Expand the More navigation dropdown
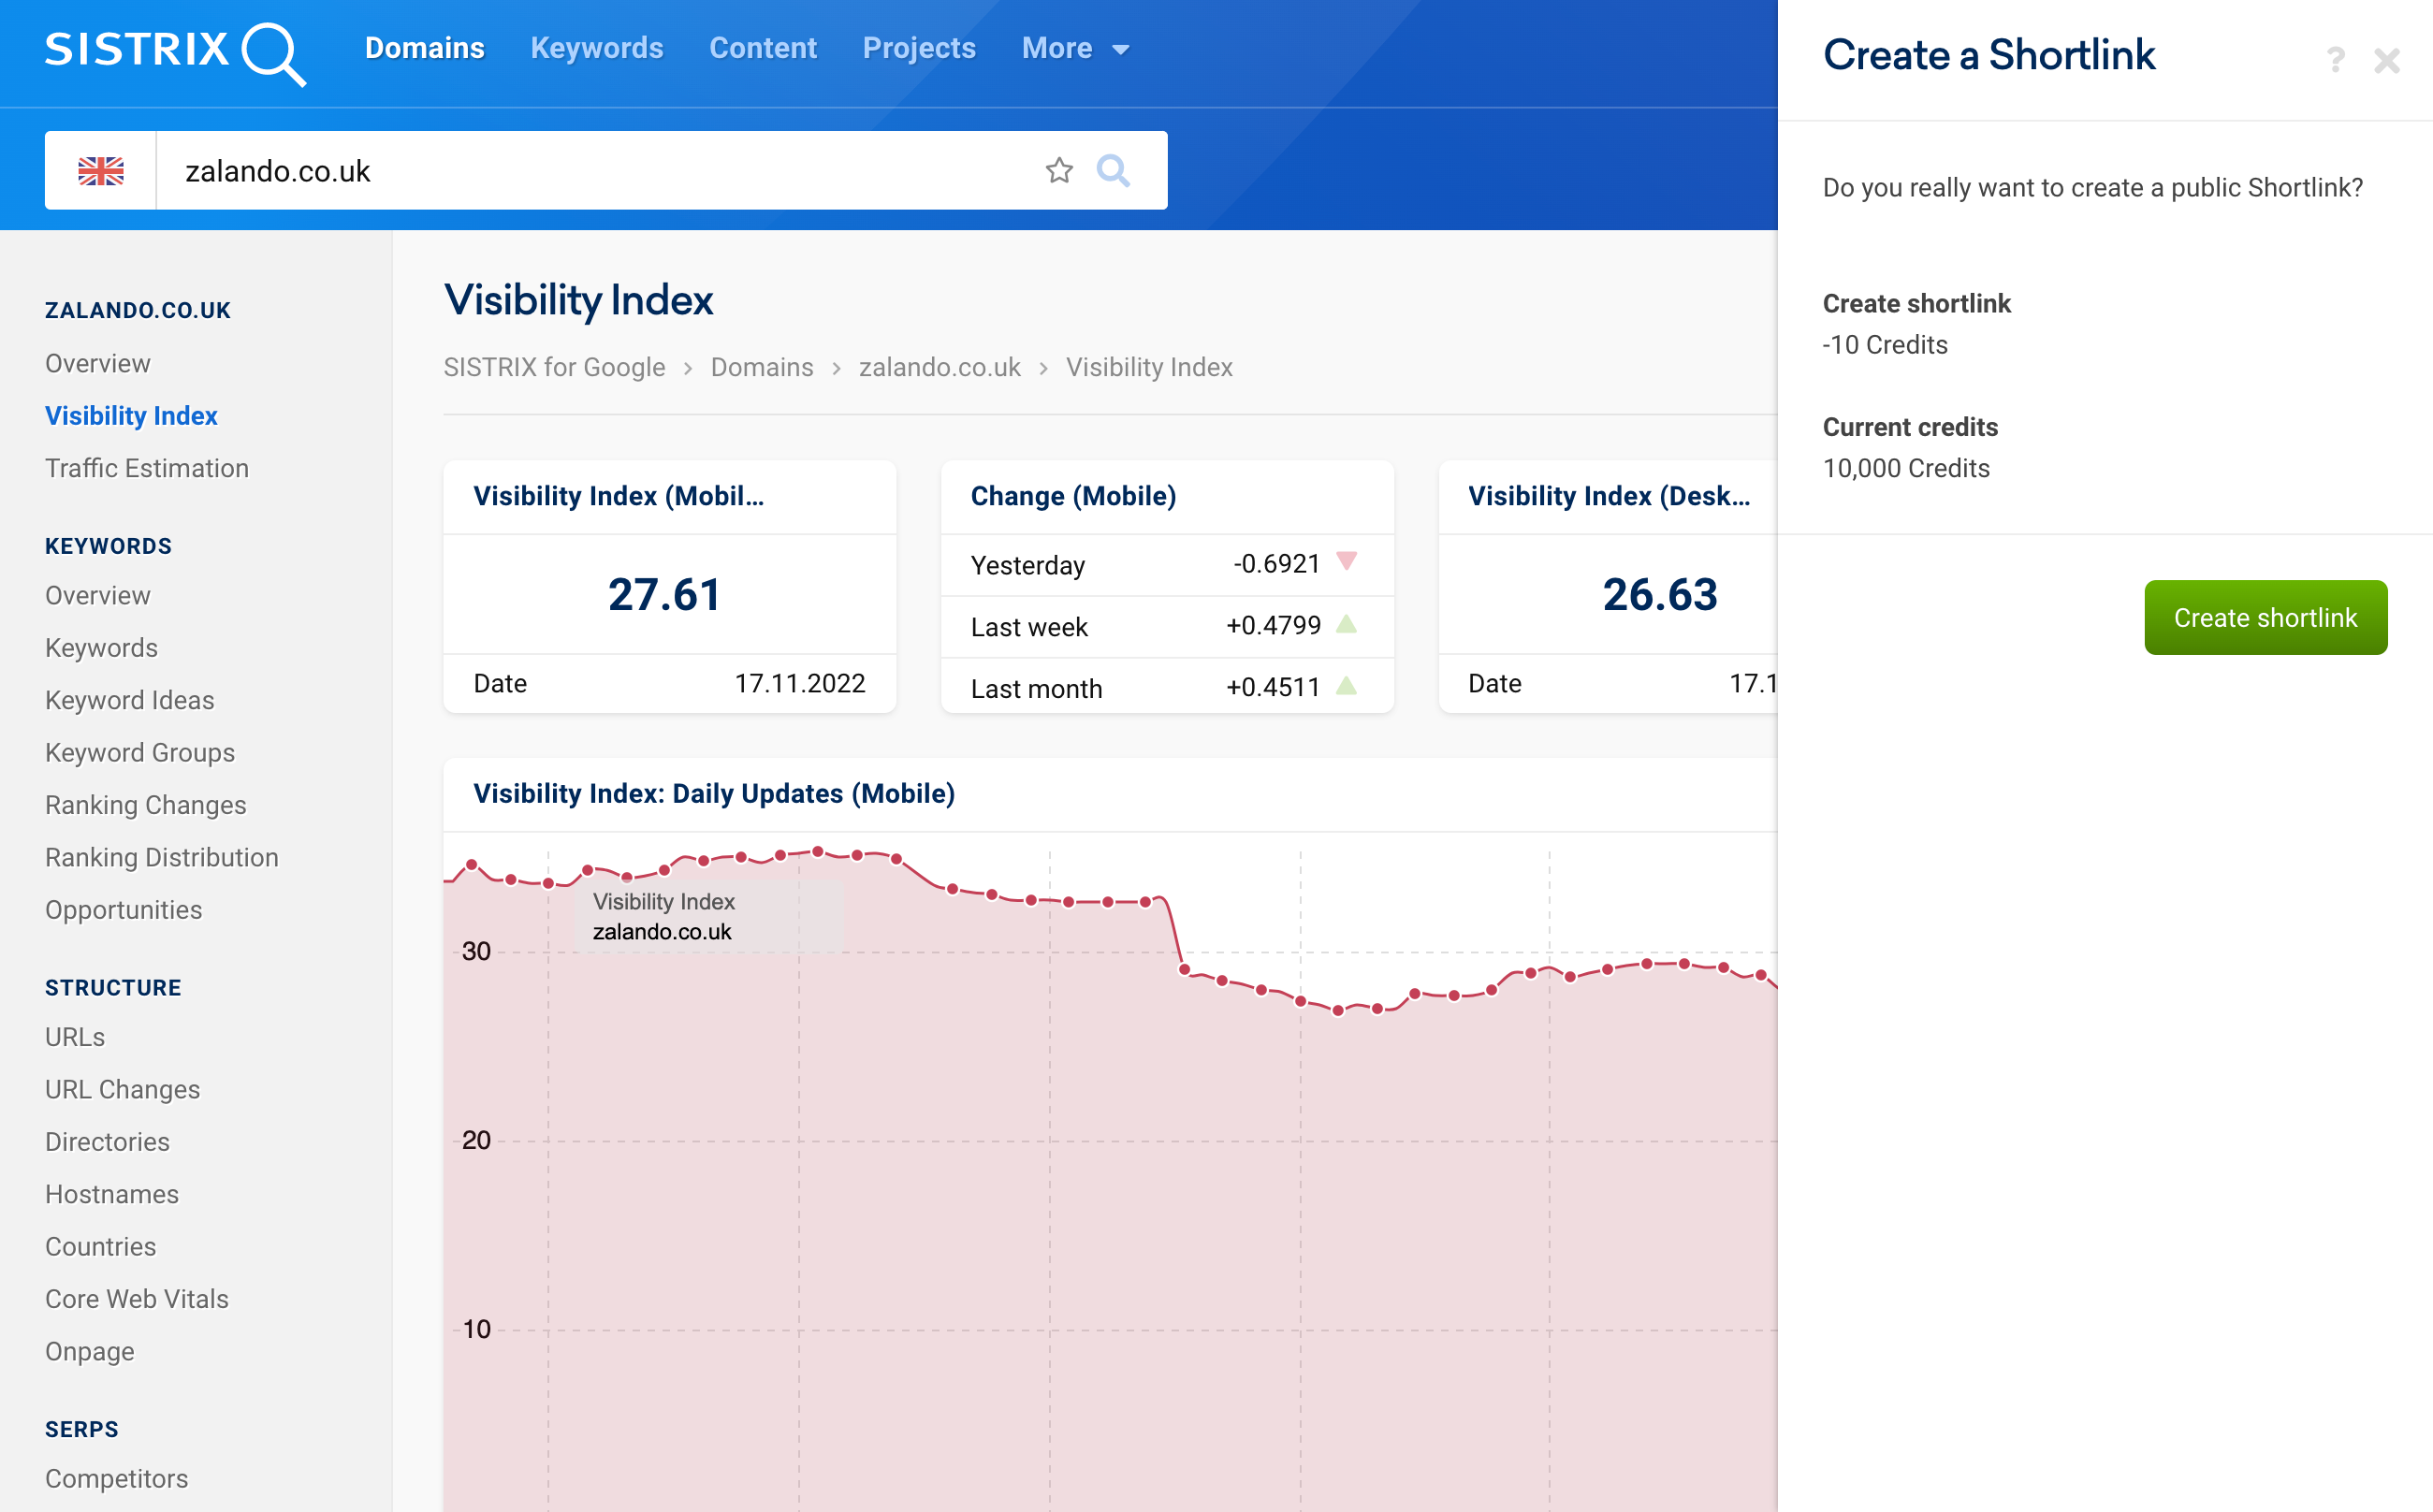 1074,49
